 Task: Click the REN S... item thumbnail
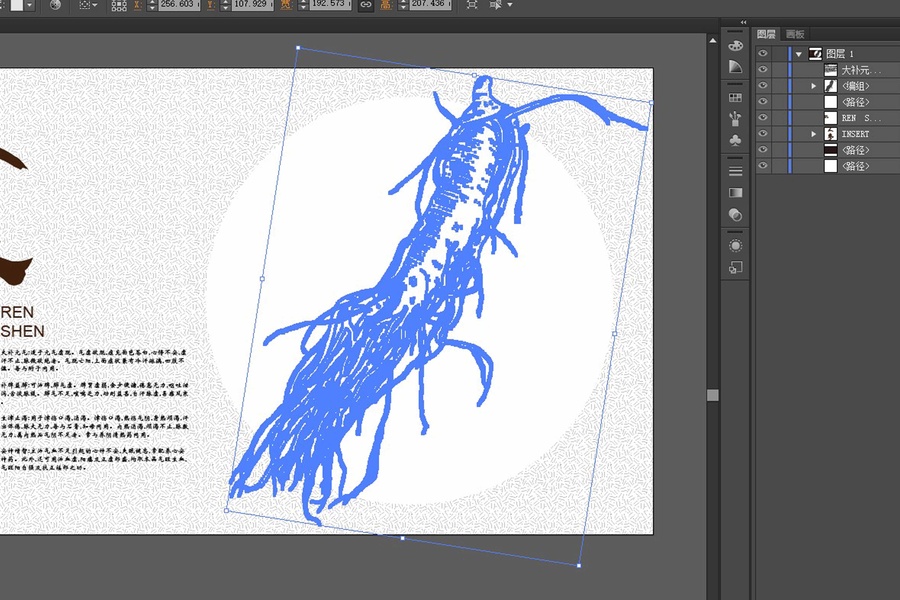pyautogui.click(x=831, y=118)
